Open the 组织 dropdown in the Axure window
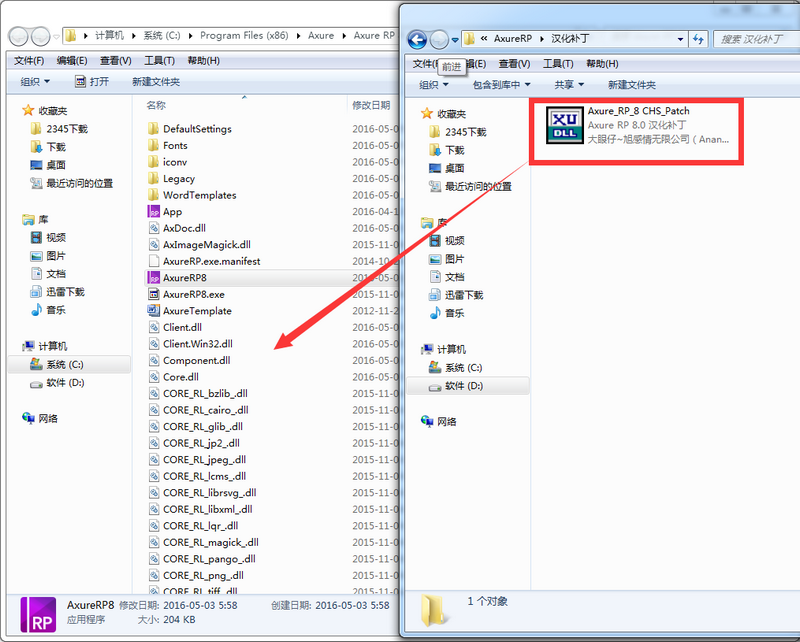Viewport: 800px width, 642px height. click(35, 82)
